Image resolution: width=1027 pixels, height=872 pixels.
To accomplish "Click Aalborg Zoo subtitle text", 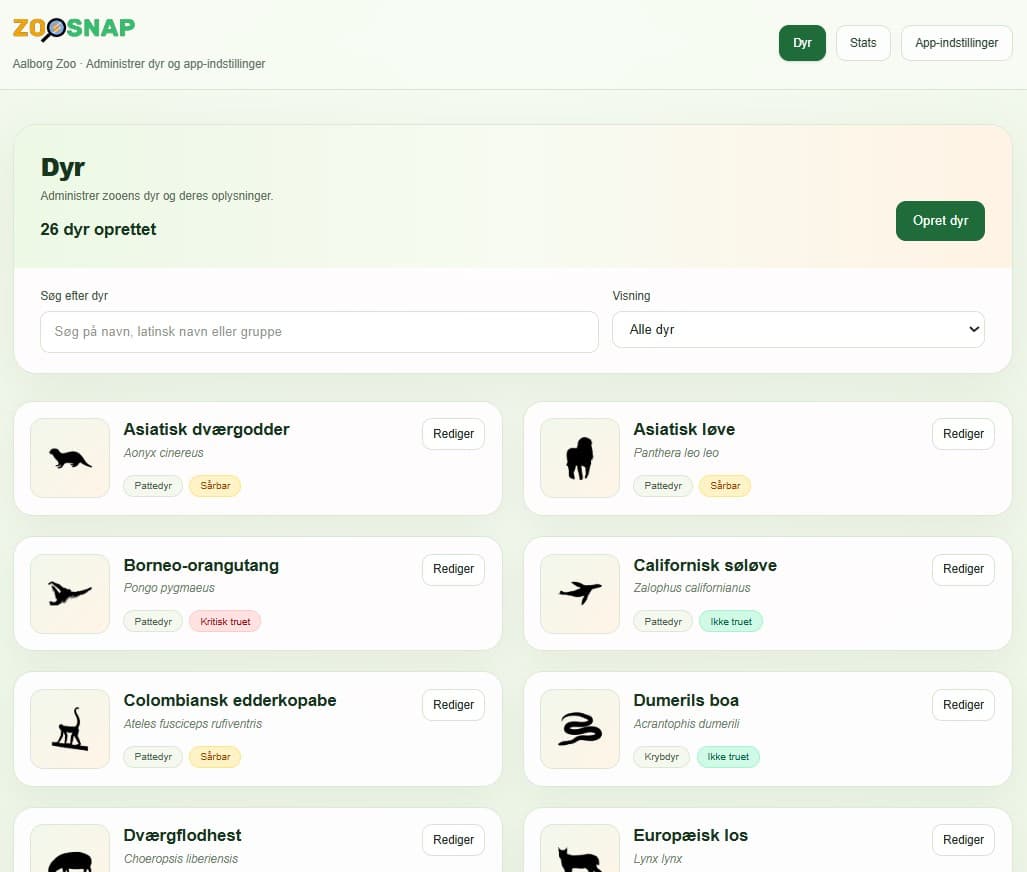I will (139, 64).
